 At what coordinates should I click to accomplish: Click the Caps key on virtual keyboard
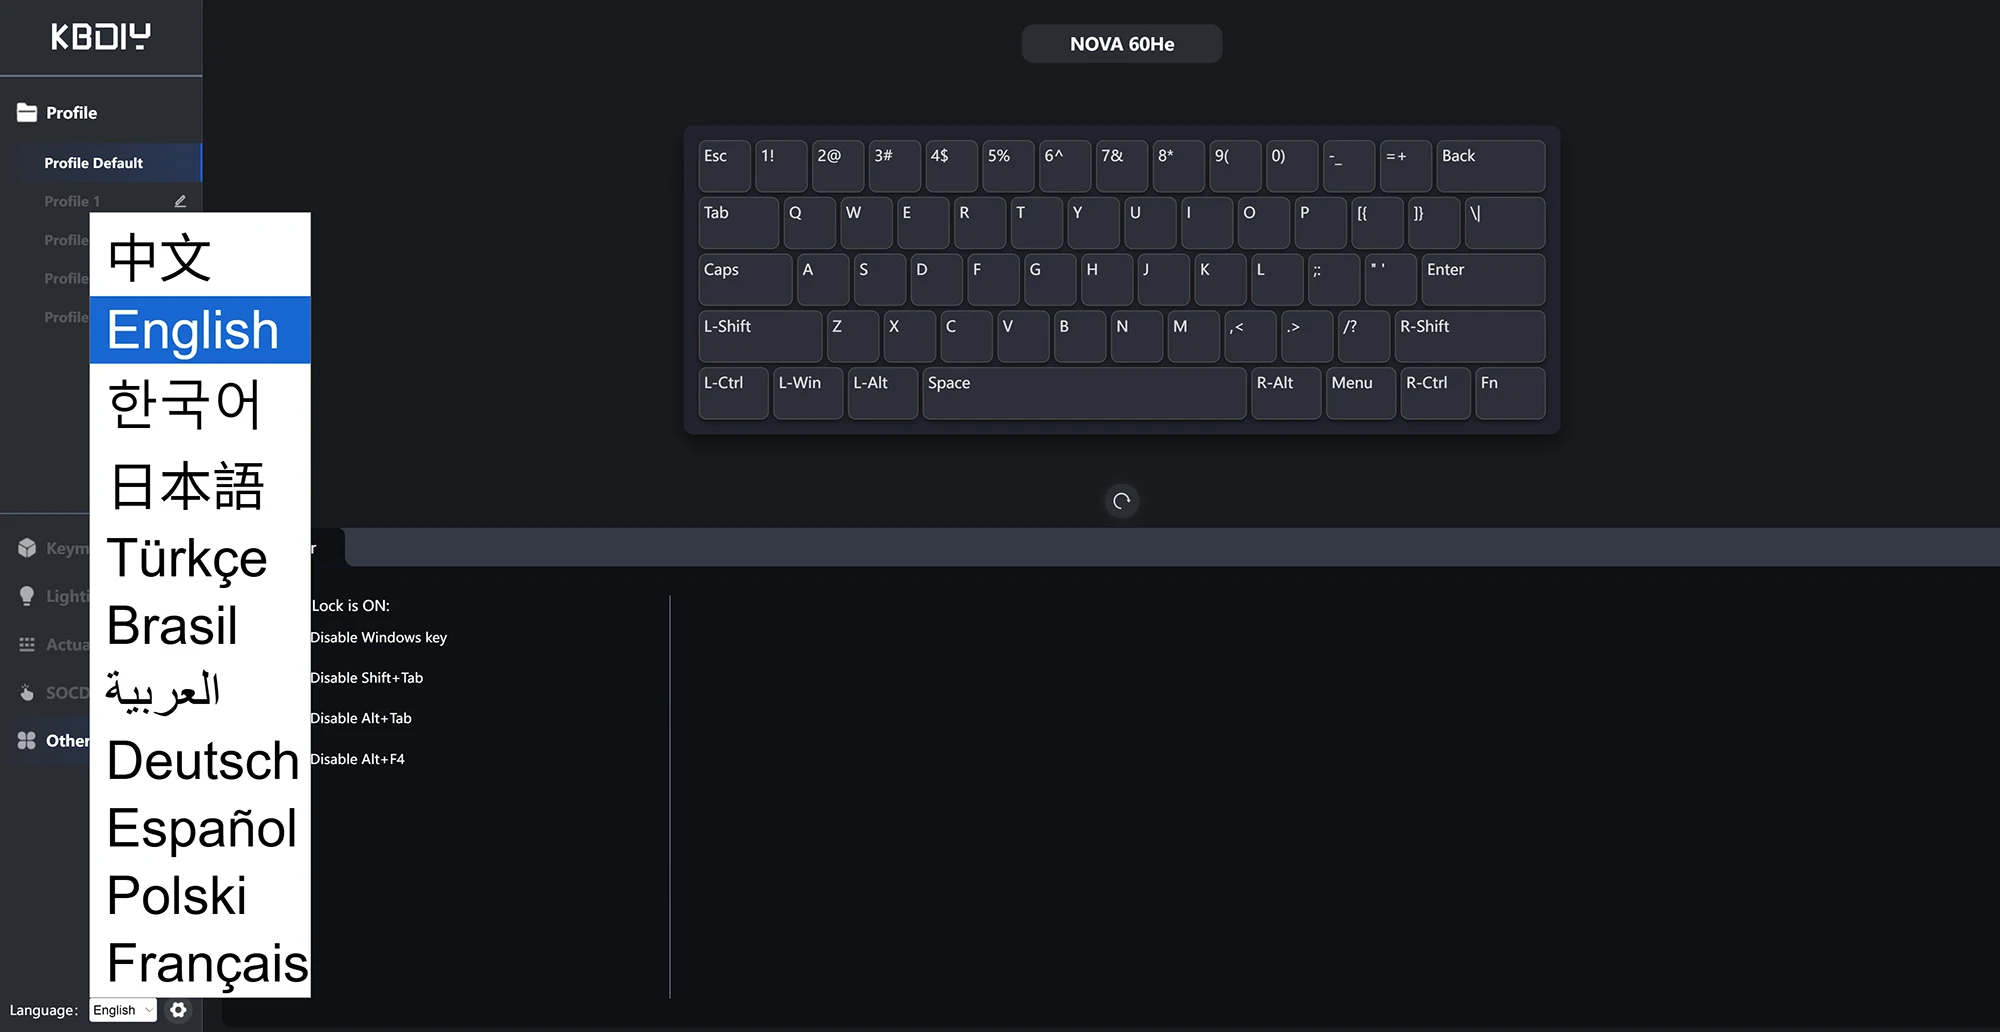point(745,280)
